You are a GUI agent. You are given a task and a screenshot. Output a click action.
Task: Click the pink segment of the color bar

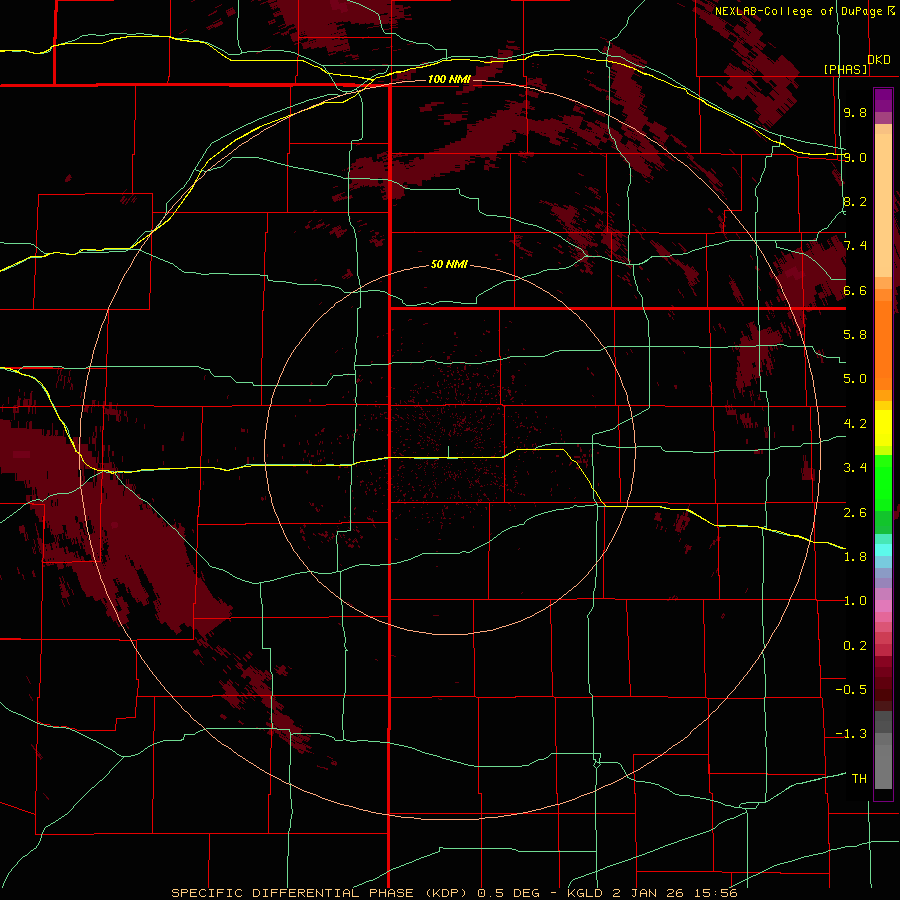[883, 606]
